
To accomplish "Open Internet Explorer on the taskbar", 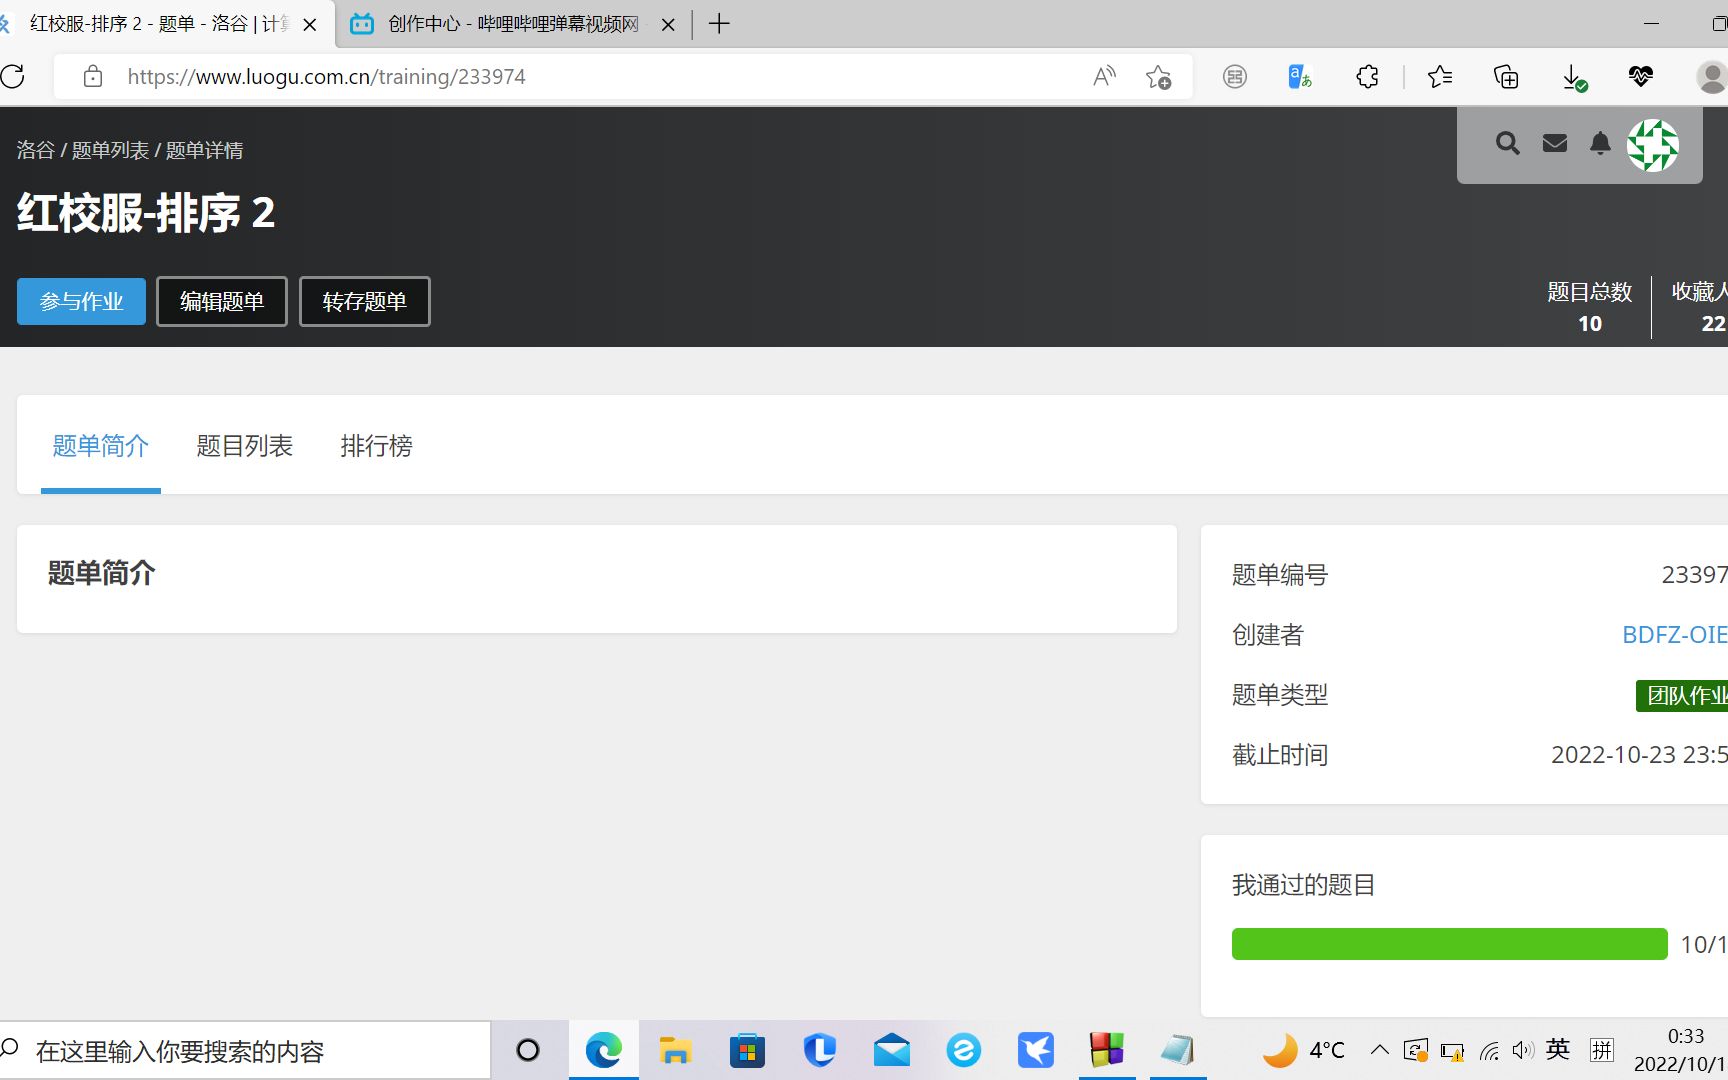I will [963, 1050].
